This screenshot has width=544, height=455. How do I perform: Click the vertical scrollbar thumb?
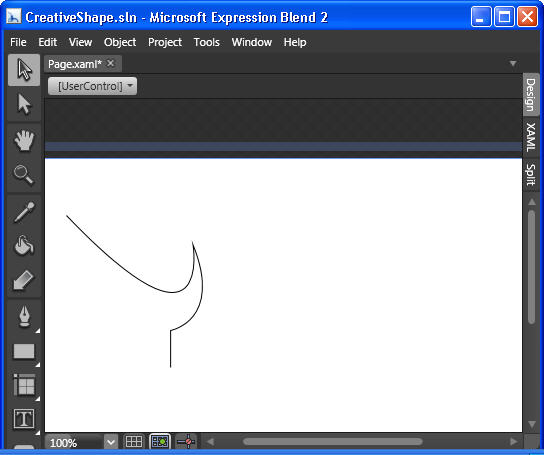click(x=532, y=267)
